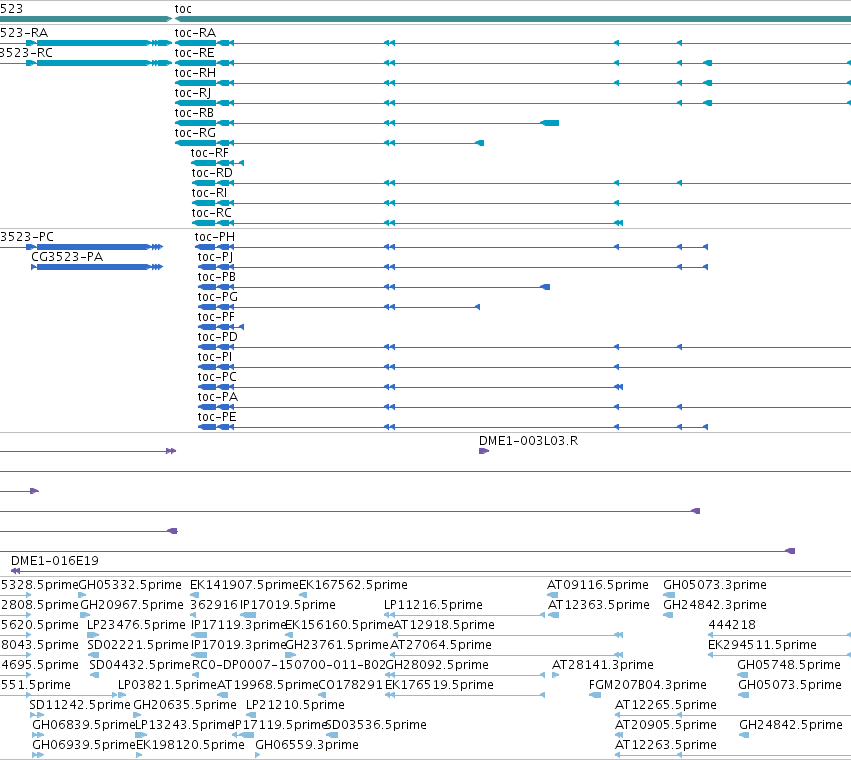The image size is (851, 760).
Task: Click the RC0-DP0007-150700-011-B02 label
Action: point(289,665)
